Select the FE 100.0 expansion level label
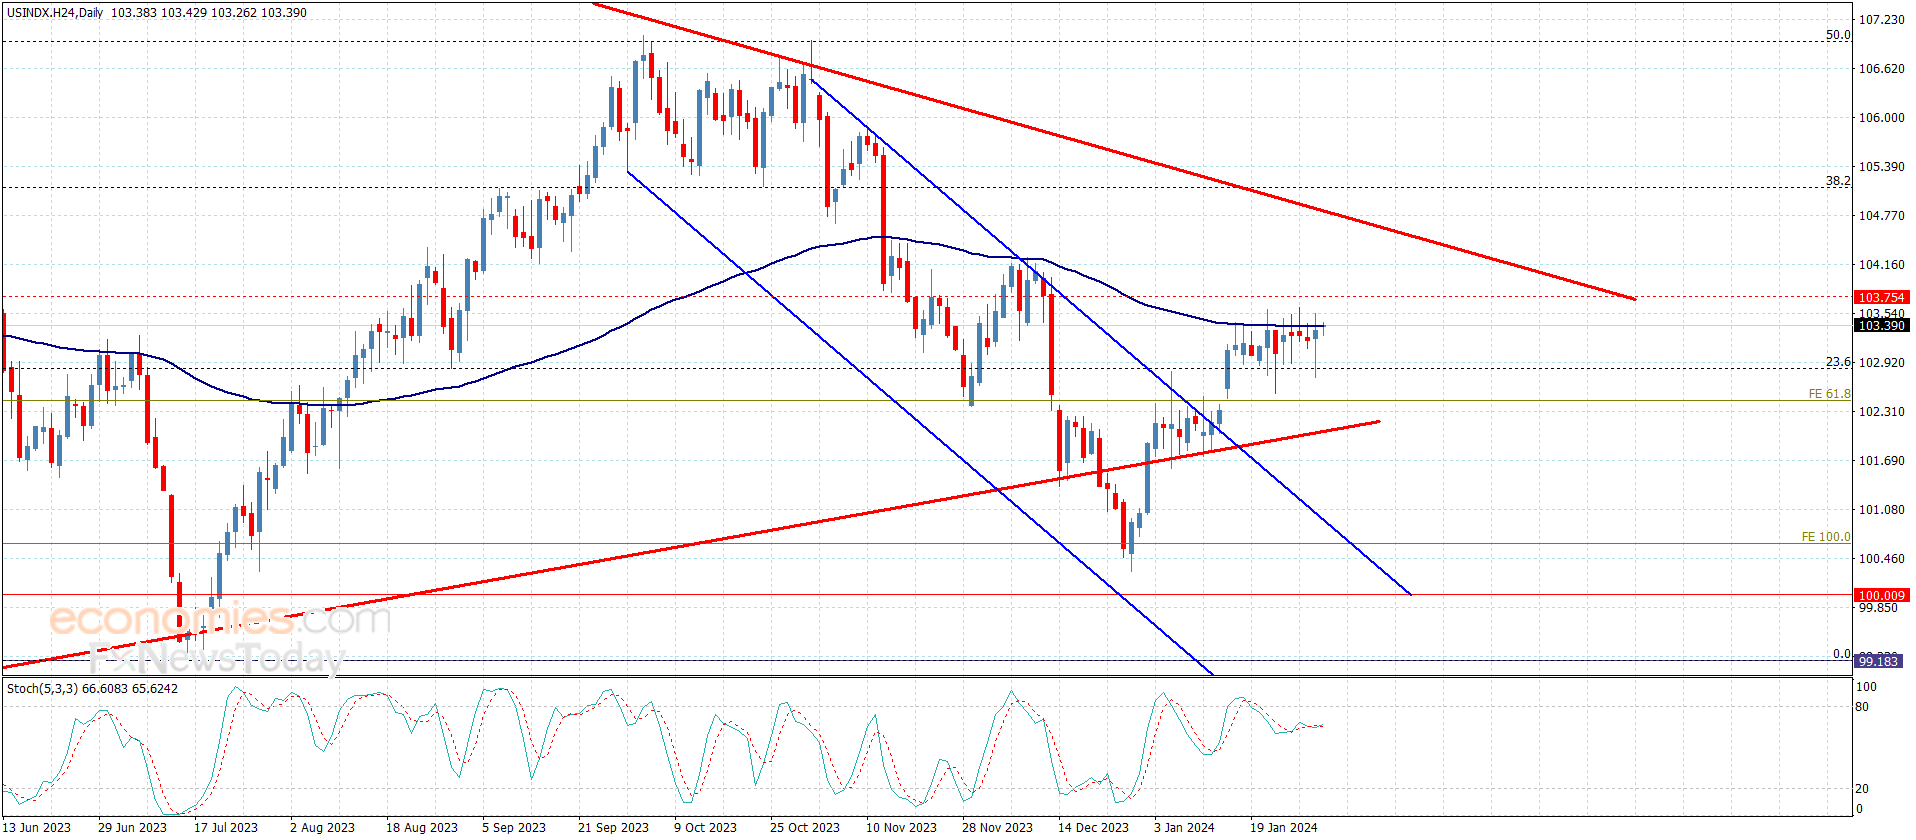This screenshot has width=1916, height=840. 1826,537
